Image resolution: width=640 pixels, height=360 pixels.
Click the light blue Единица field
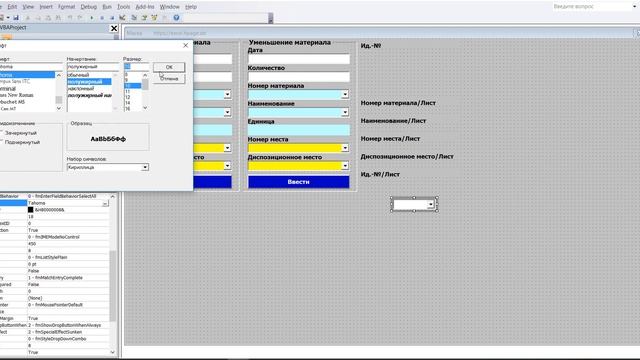pyautogui.click(x=298, y=130)
